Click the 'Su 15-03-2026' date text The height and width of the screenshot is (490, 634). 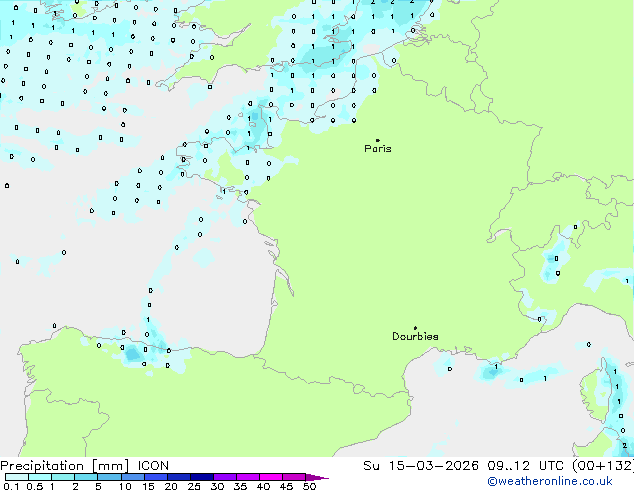421,466
